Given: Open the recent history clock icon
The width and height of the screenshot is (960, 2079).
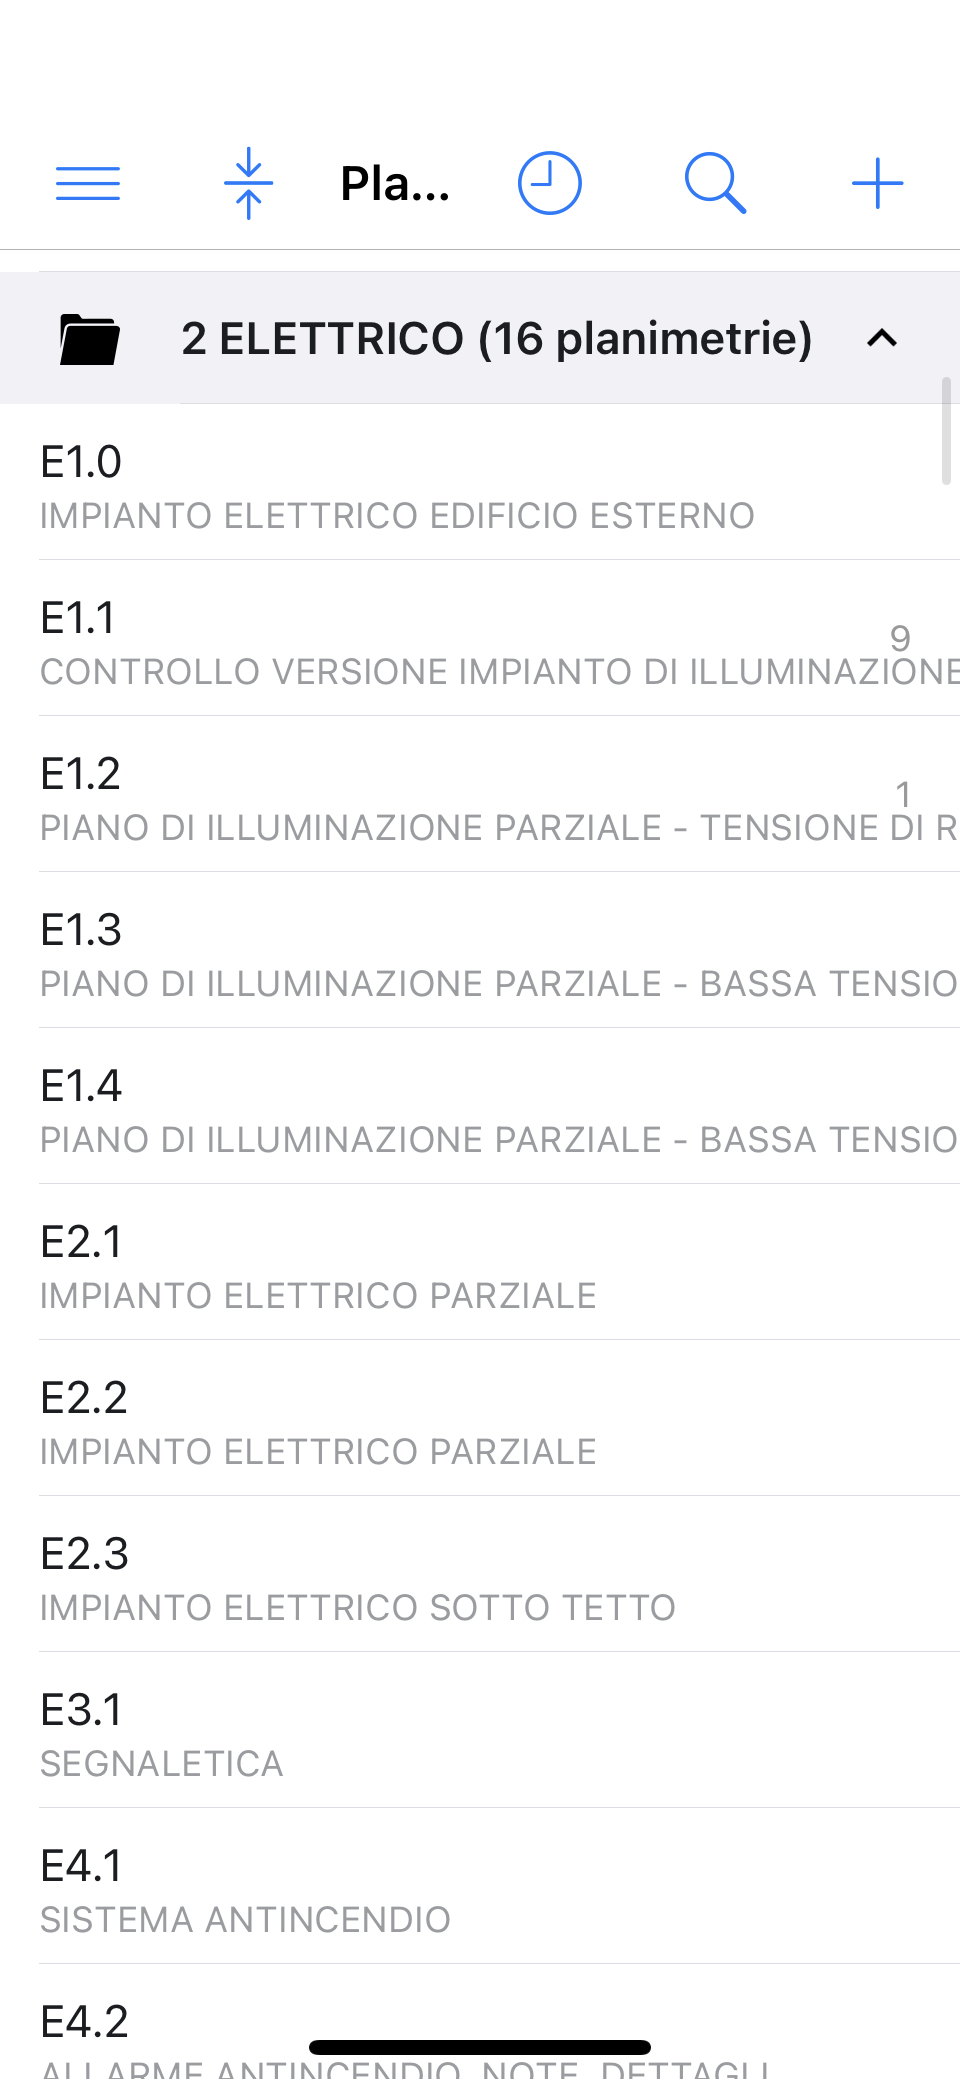Looking at the screenshot, I should pyautogui.click(x=549, y=183).
